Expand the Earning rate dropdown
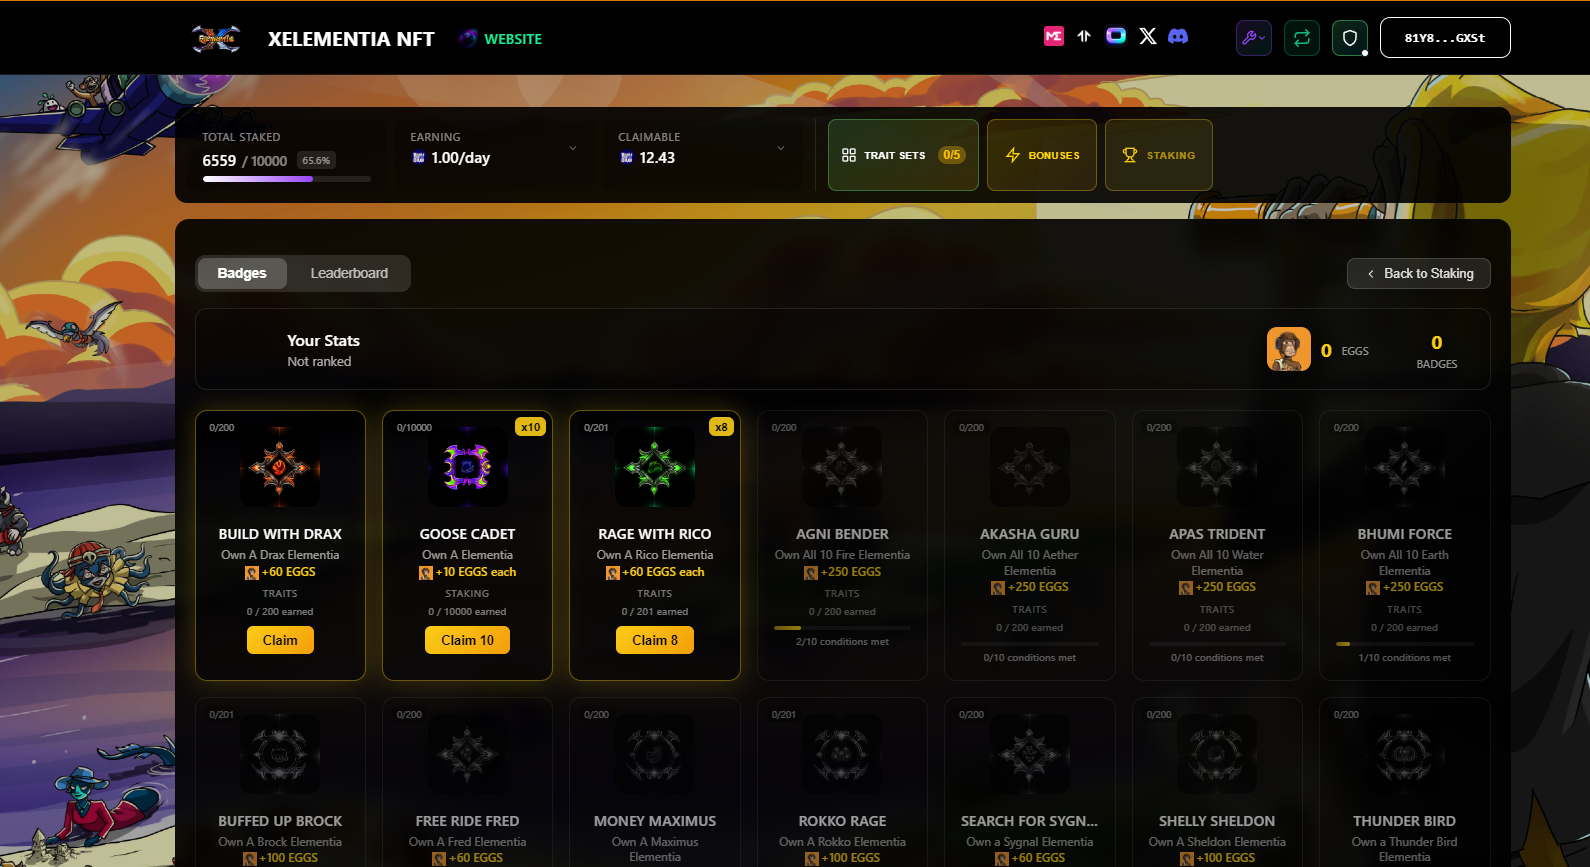1590x867 pixels. [573, 149]
